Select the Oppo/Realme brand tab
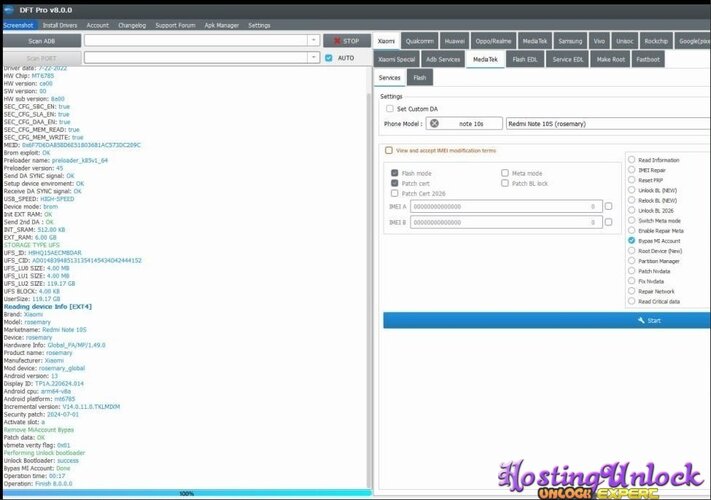 point(493,41)
